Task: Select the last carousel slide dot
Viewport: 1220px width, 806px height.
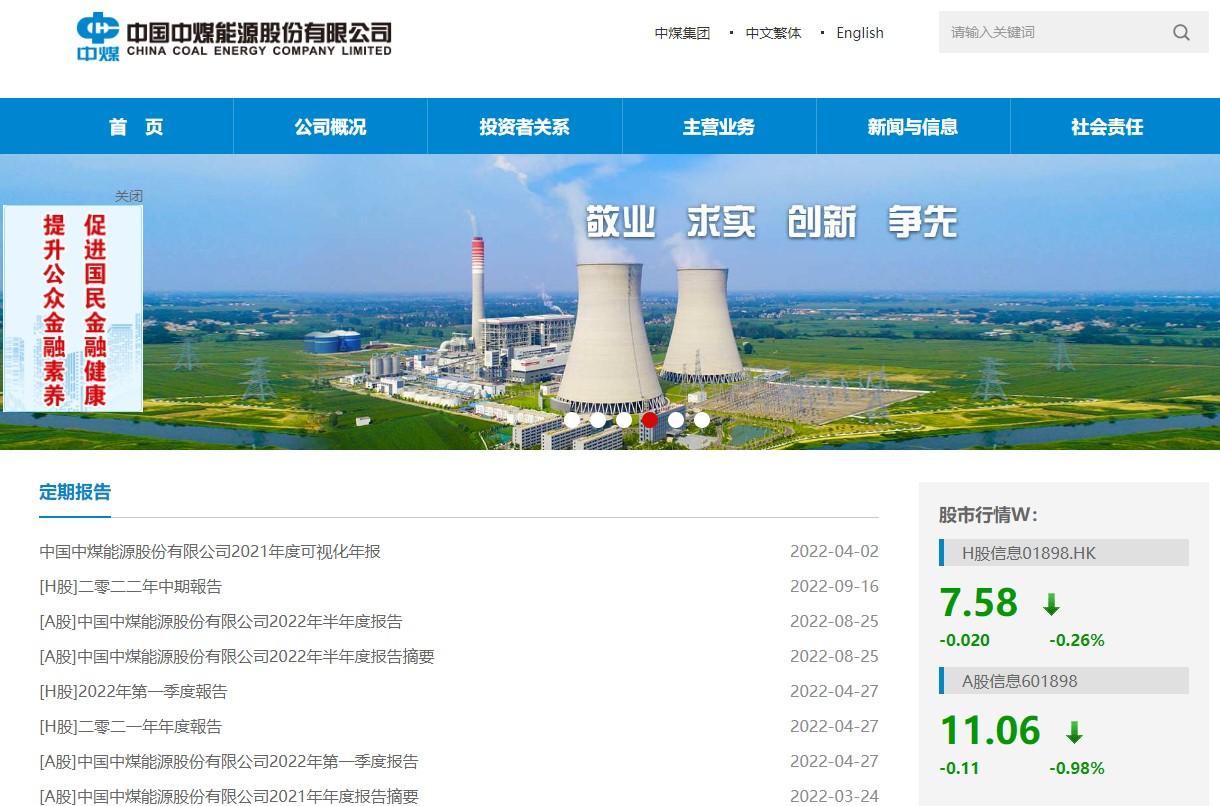Action: [x=702, y=420]
